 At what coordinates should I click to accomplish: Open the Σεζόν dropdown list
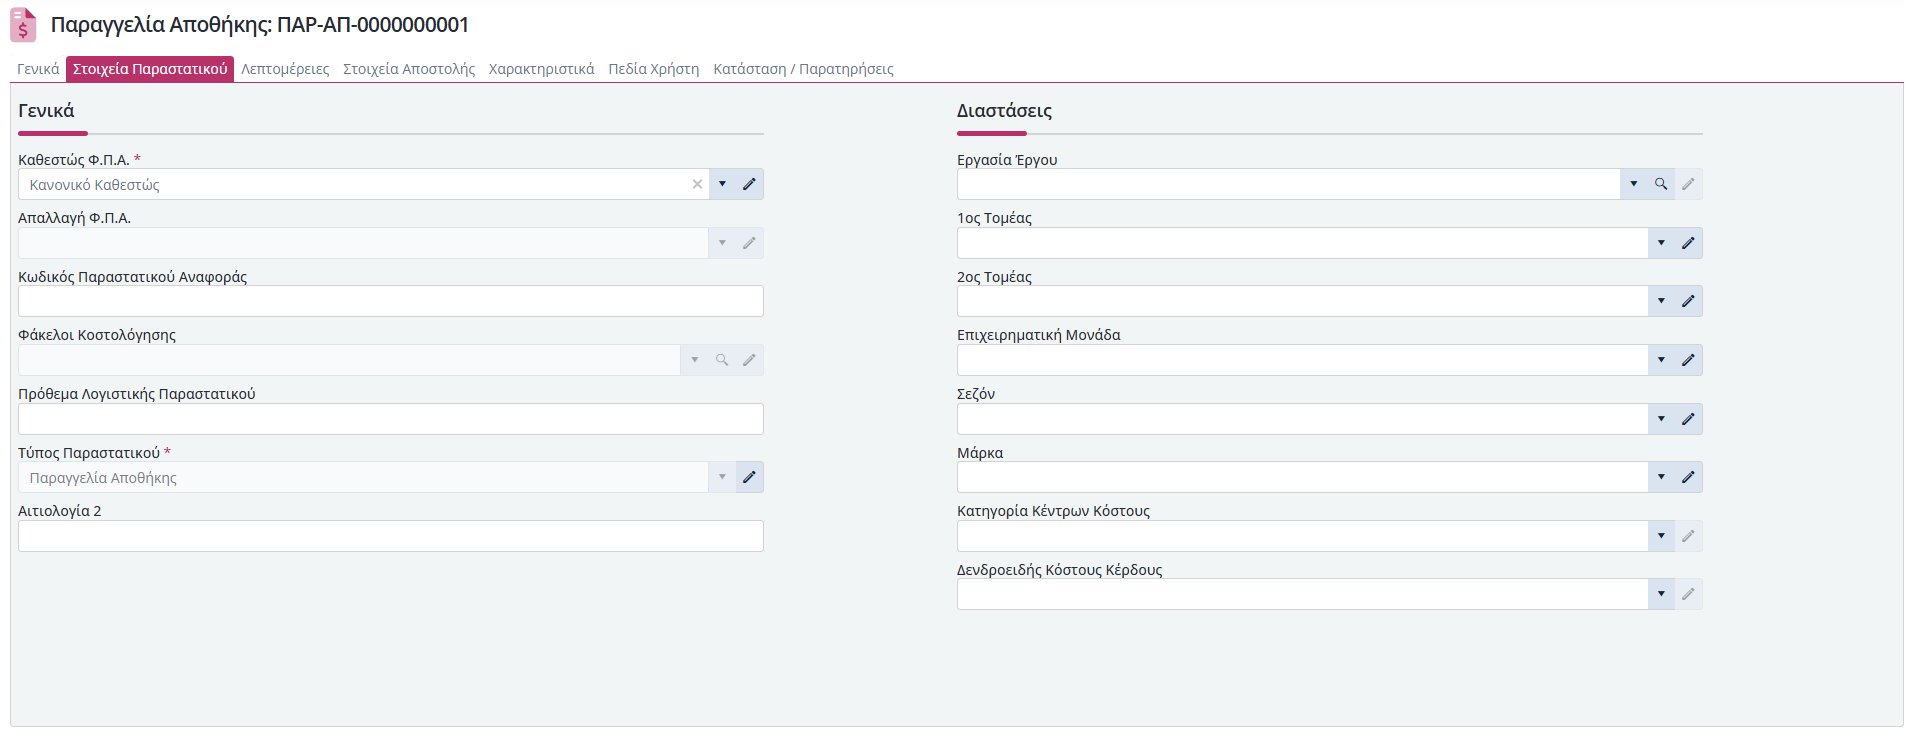point(1661,419)
